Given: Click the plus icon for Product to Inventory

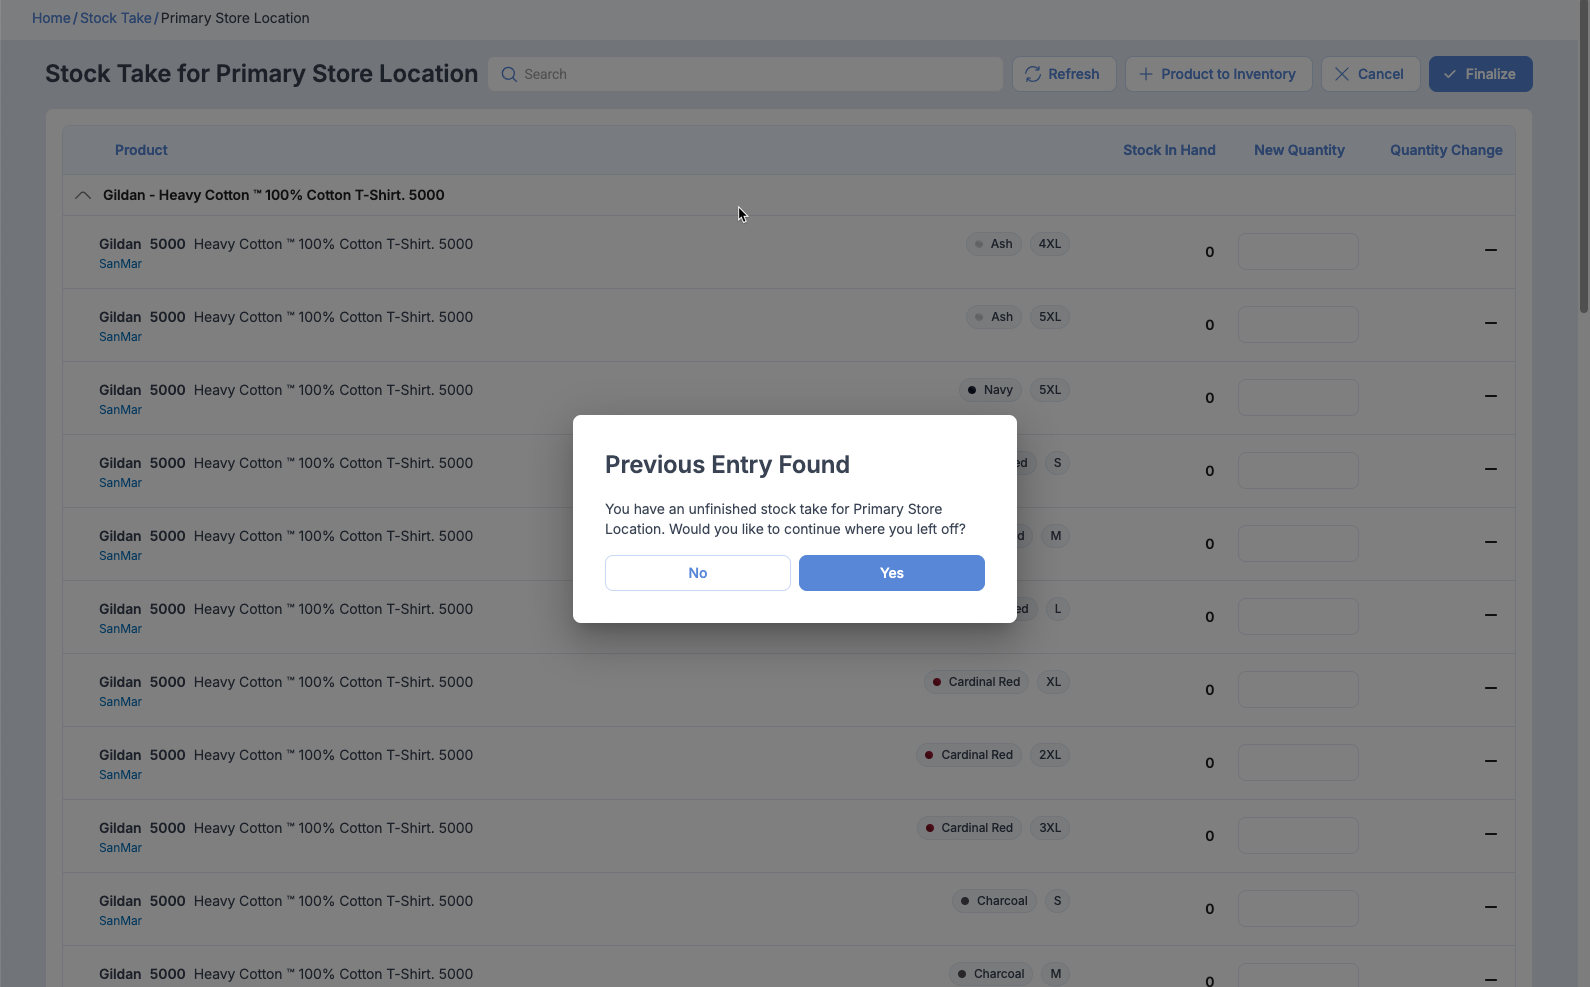Looking at the screenshot, I should (x=1146, y=74).
